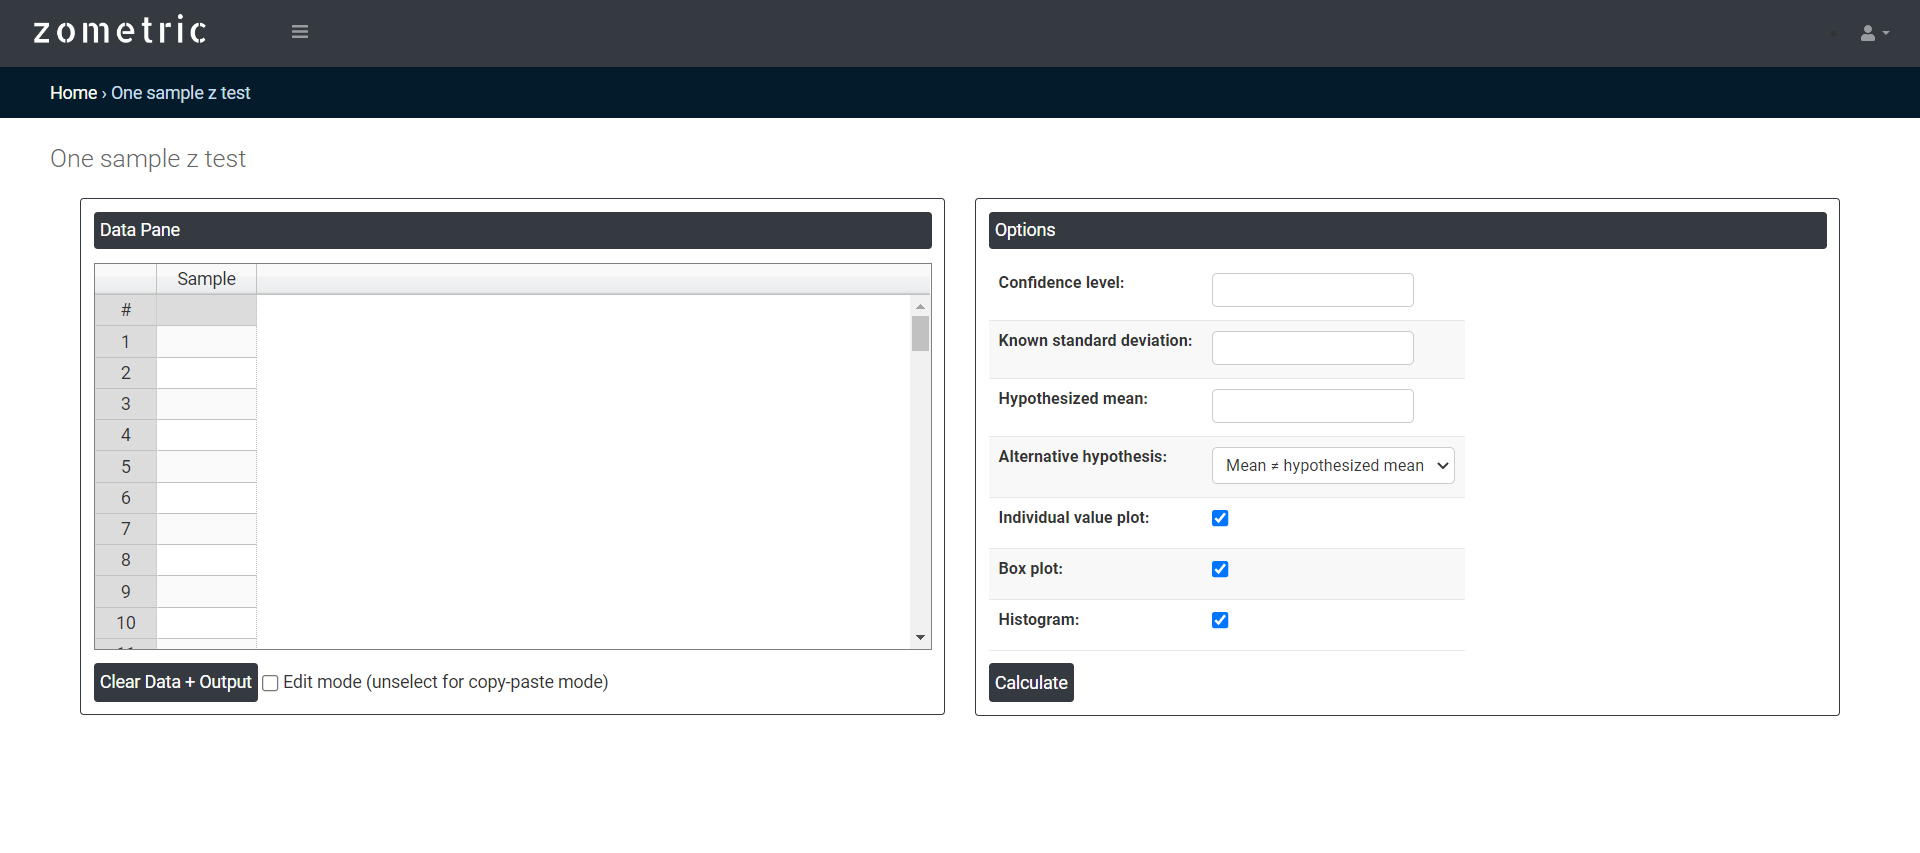Select the Sample column header

click(x=206, y=279)
